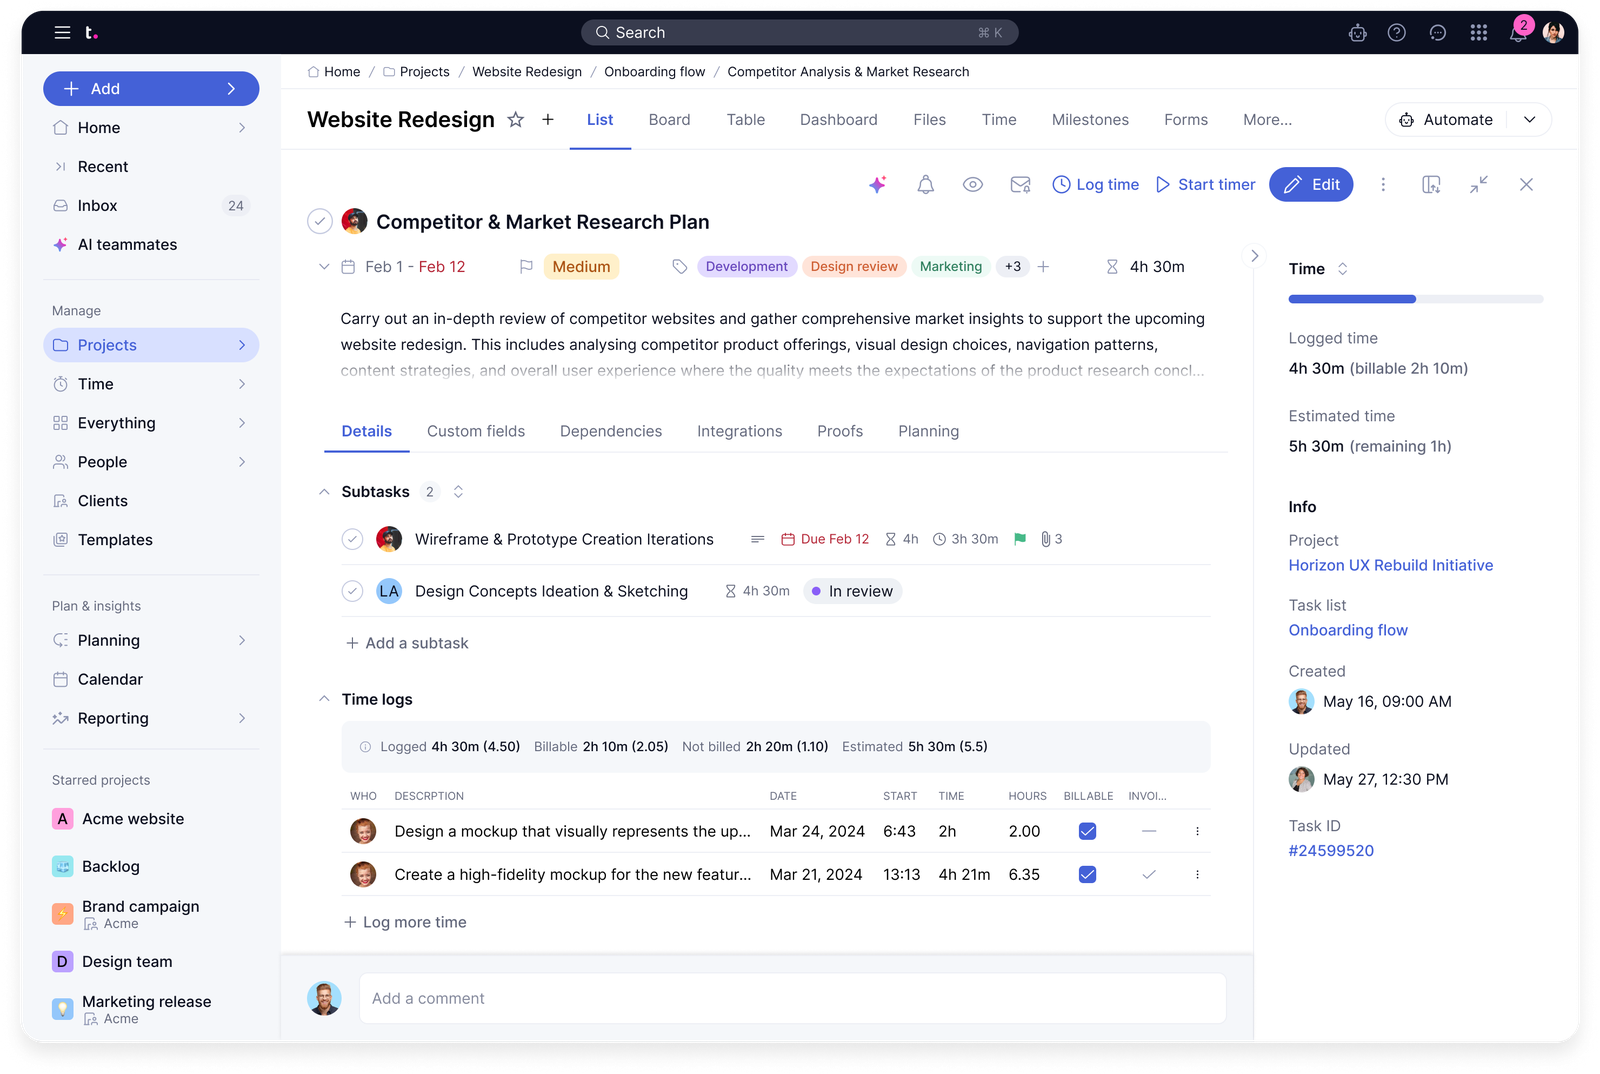The height and width of the screenshot is (1074, 1600).
Task: Complete the Wireframe & Prototype subtask
Action: pos(352,539)
